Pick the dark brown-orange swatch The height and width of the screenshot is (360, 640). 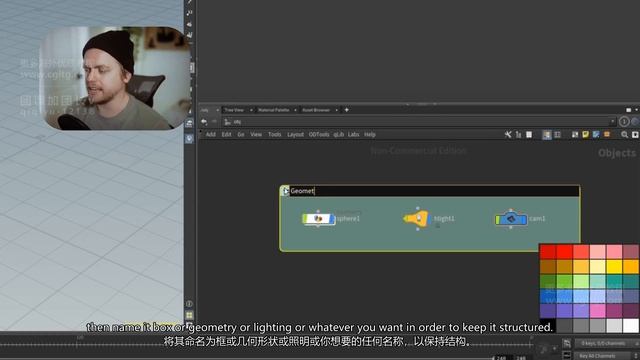coord(548,267)
